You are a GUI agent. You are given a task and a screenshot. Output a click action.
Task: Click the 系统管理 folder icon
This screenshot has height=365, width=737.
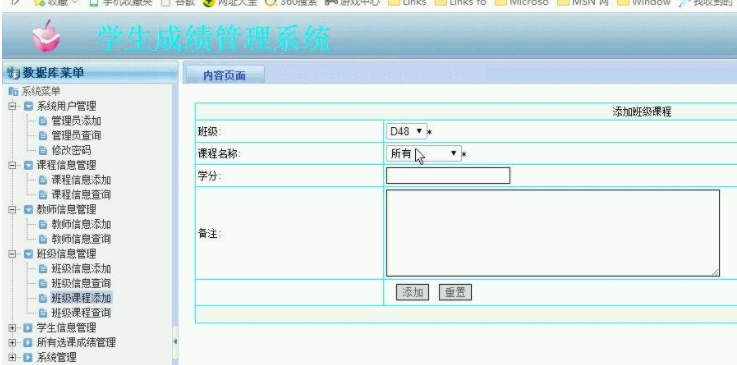pos(28,357)
